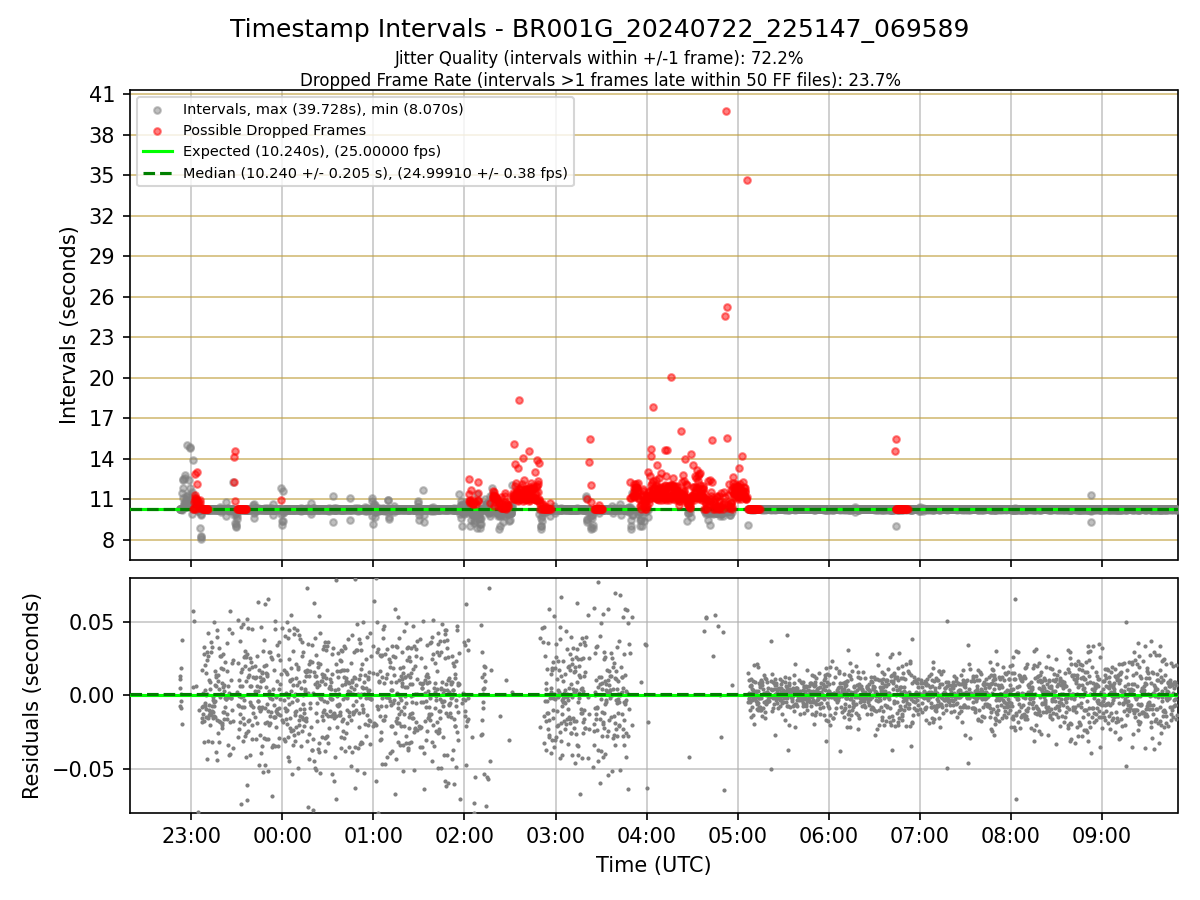Screen dimensions: 1200x900
Task: Click the lone grey interval point above 11 near 09:00
Action: (x=1091, y=495)
